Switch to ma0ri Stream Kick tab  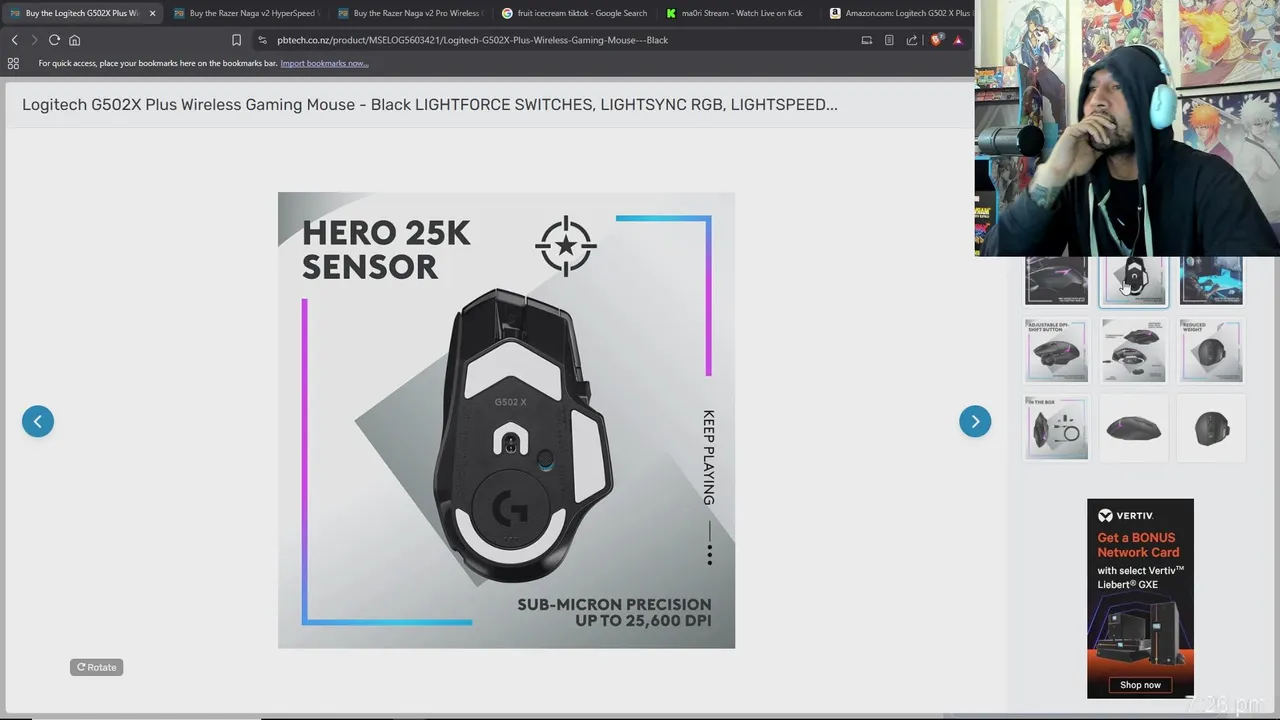click(x=736, y=13)
